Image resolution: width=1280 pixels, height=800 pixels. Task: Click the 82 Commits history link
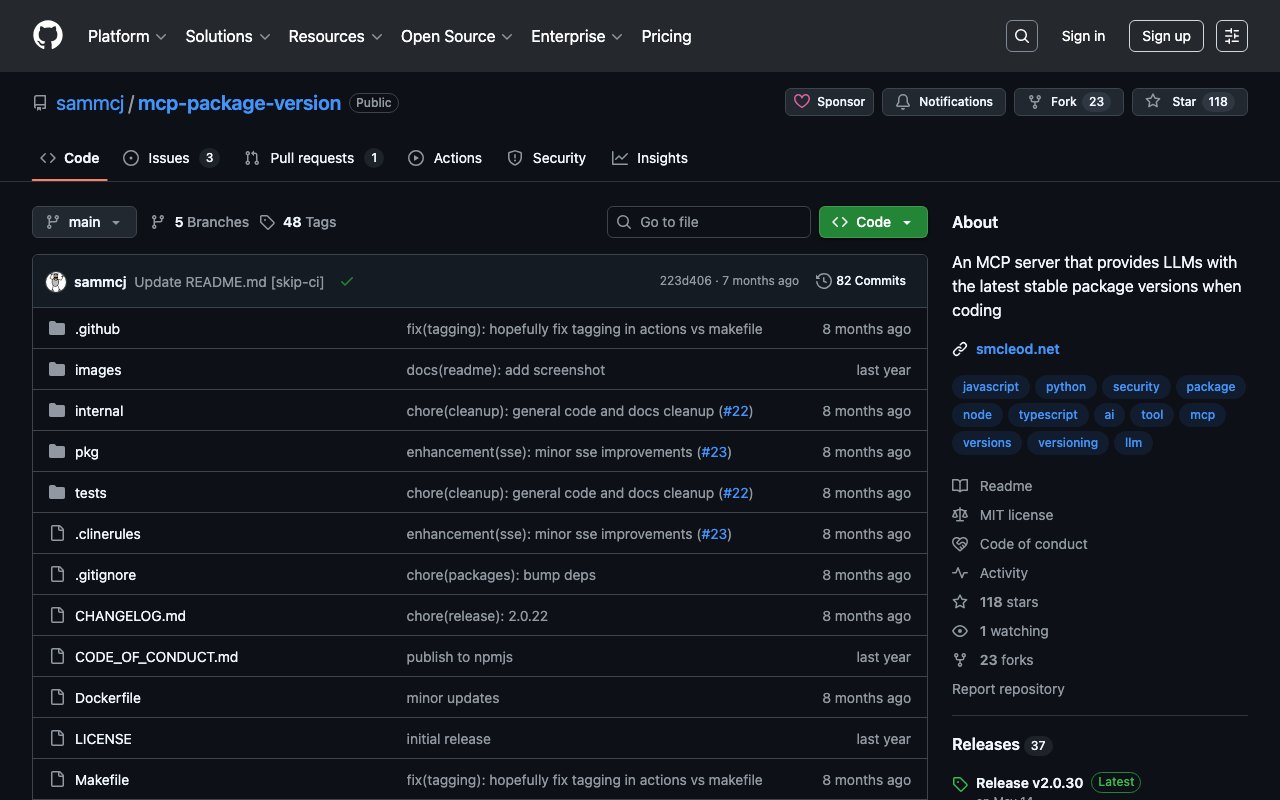click(861, 281)
